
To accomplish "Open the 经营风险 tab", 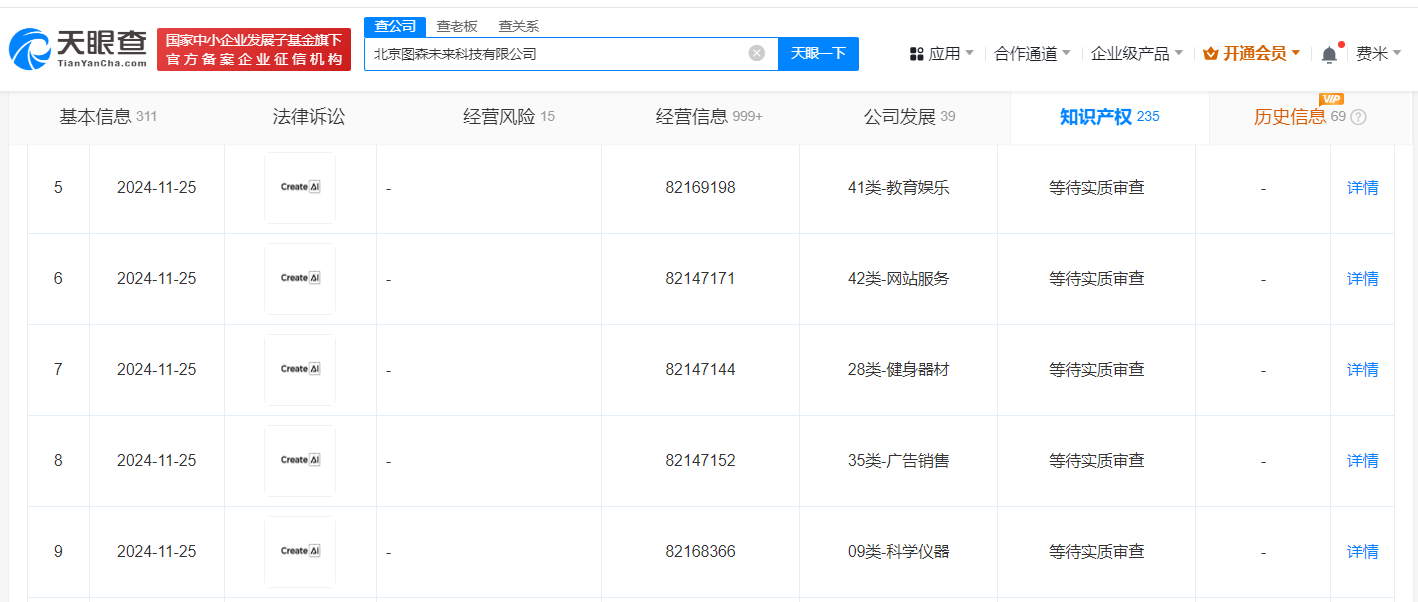I will [508, 117].
